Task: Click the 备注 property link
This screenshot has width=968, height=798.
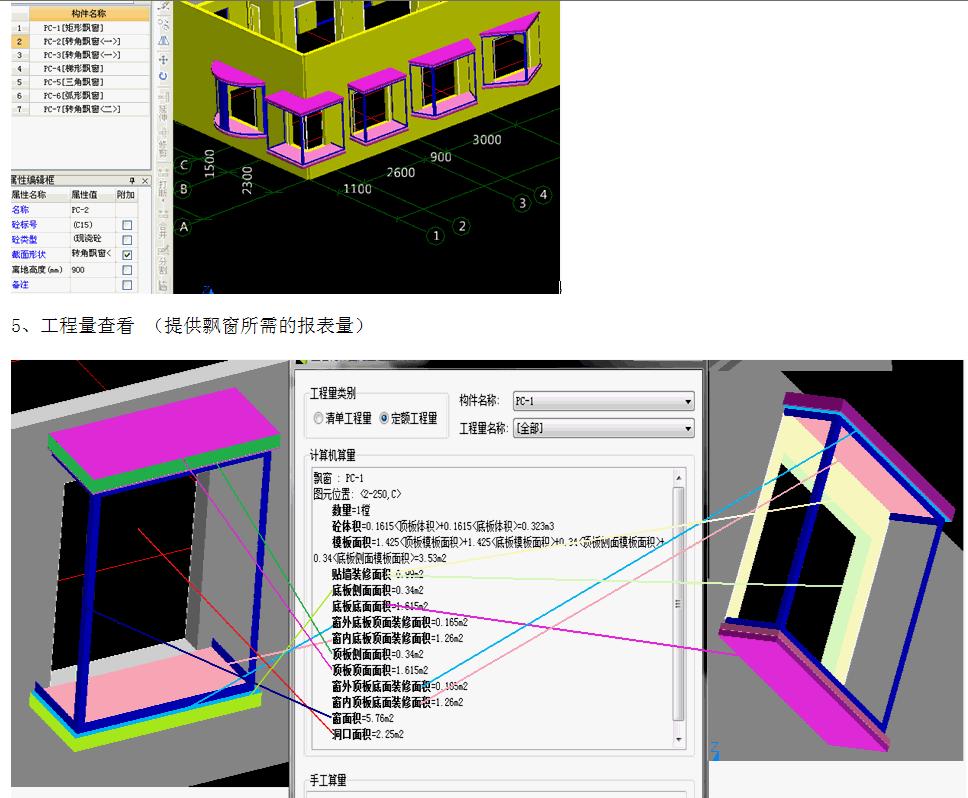Action: click(x=20, y=285)
